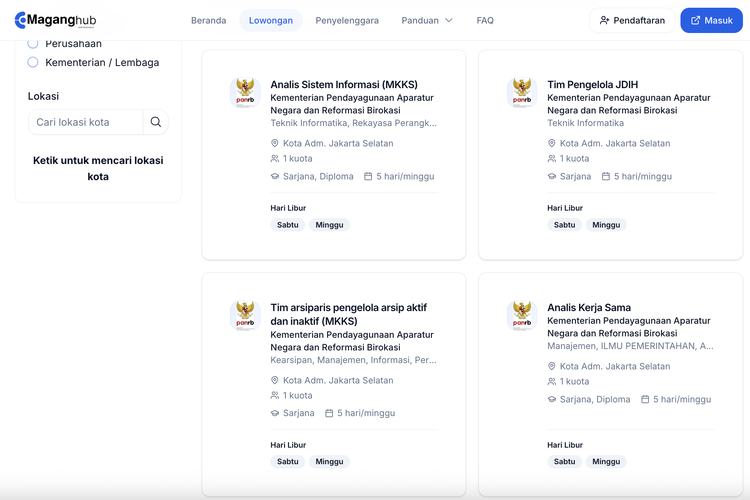
Task: Click the panrb logo on Analis Sistem Informasi card
Action: [245, 92]
